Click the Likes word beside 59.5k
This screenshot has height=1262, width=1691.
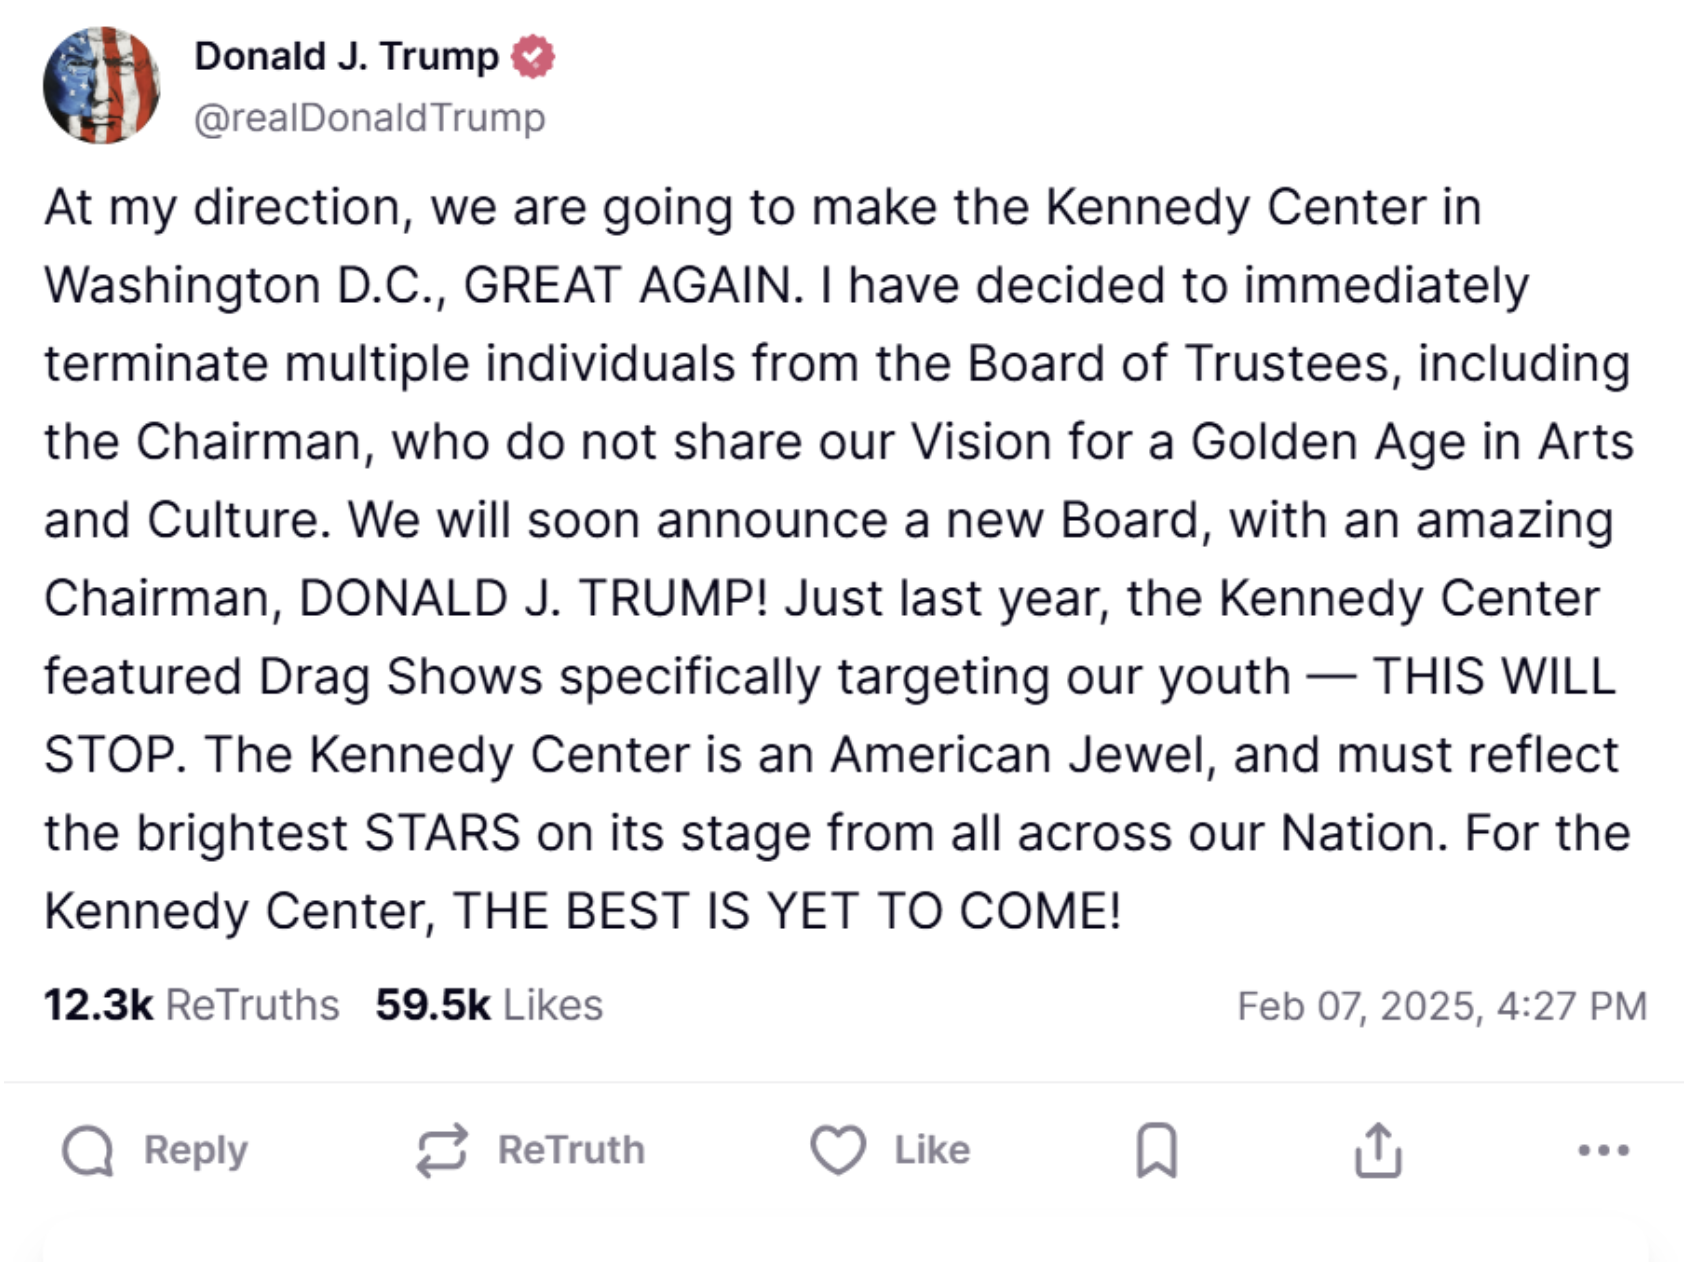click(x=553, y=1005)
